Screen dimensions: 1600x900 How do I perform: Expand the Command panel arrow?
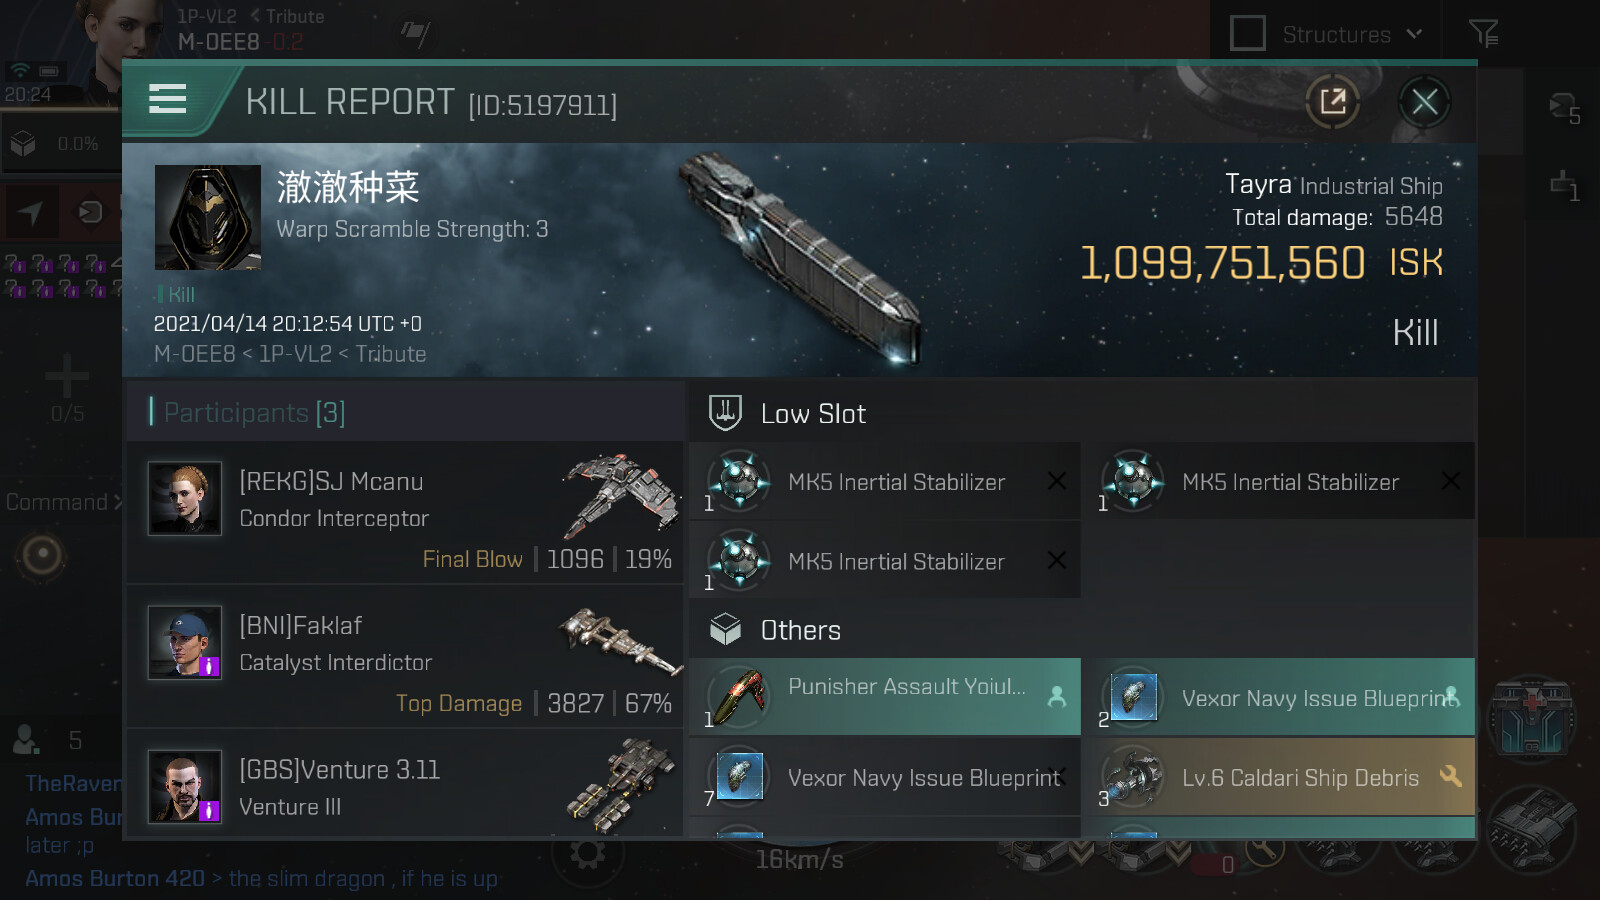[x=118, y=502]
